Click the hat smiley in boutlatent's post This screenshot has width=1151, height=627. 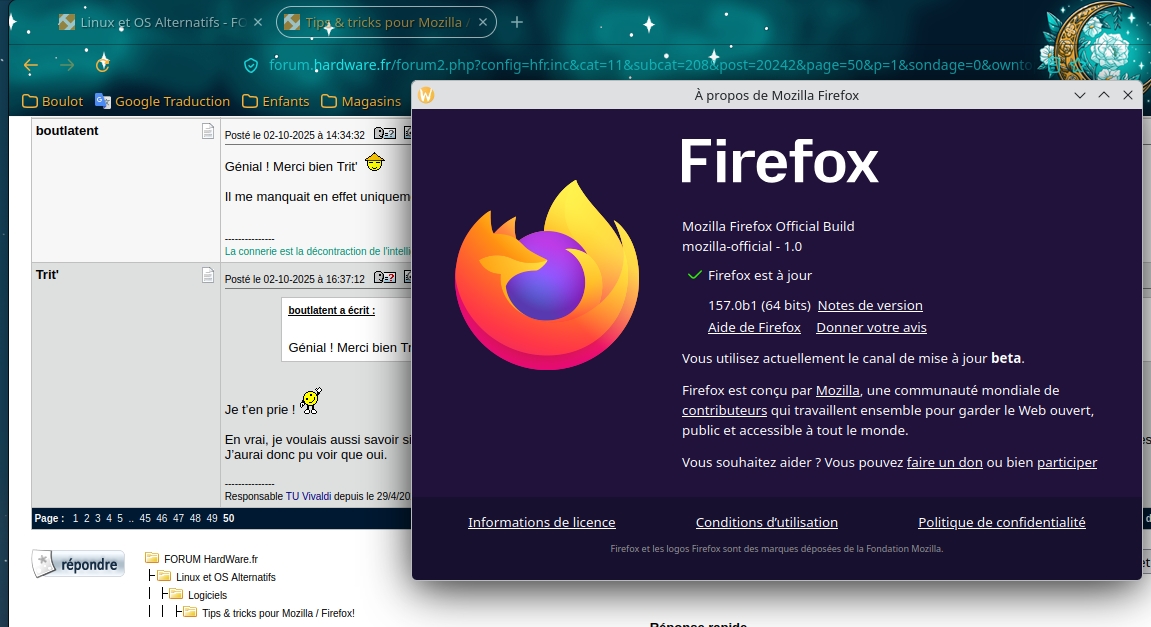[374, 162]
